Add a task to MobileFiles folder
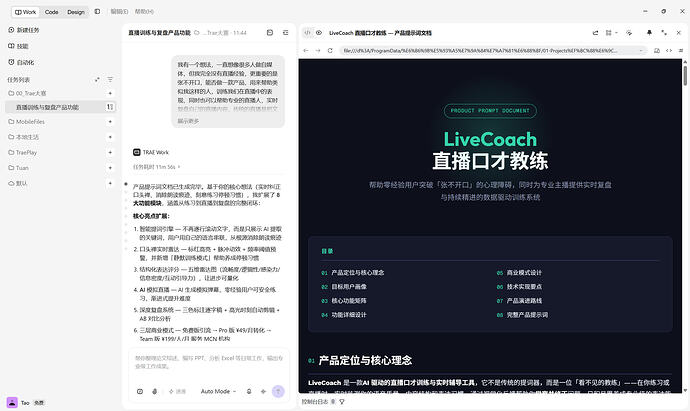Viewport: 690px width, 411px height. [x=110, y=121]
